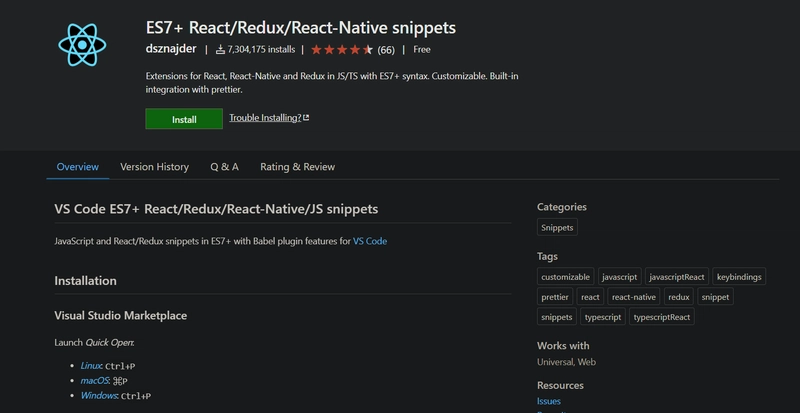Click the Resources heading
800x413 pixels.
(x=560, y=385)
